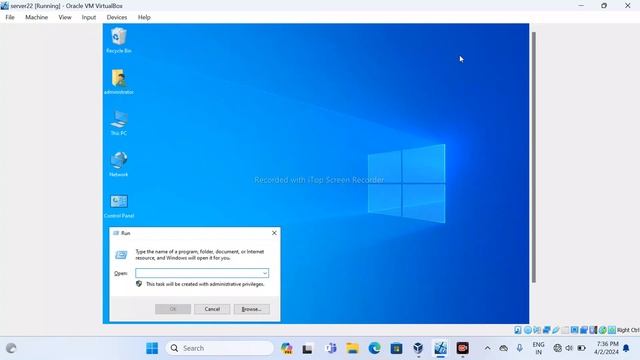Close the Run dialog with X
Viewport: 640px width, 360px height.
click(274, 233)
